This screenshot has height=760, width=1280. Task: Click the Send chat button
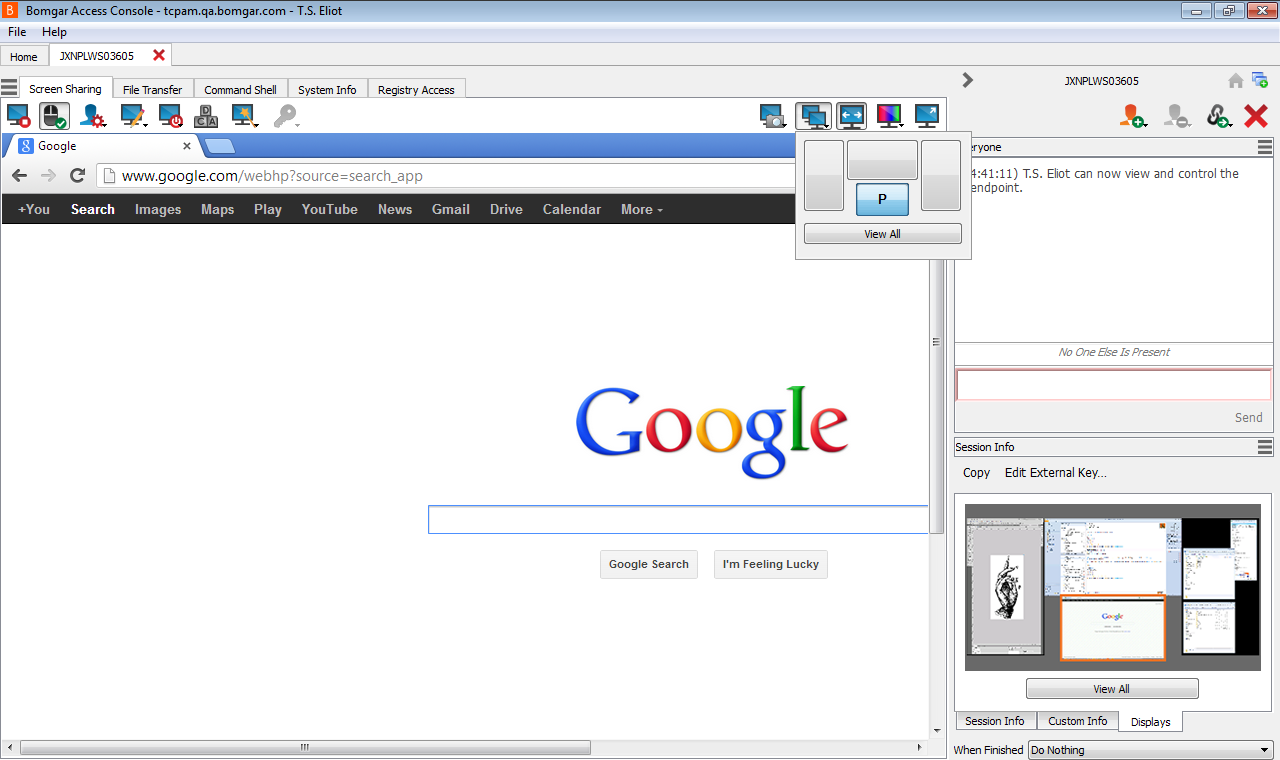(x=1249, y=417)
